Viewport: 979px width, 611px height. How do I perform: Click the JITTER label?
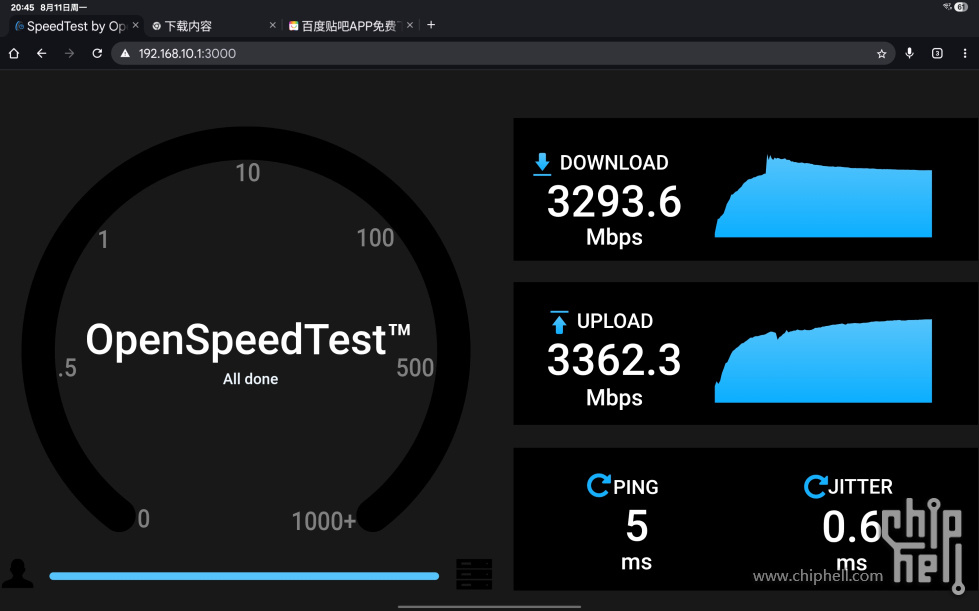point(860,487)
